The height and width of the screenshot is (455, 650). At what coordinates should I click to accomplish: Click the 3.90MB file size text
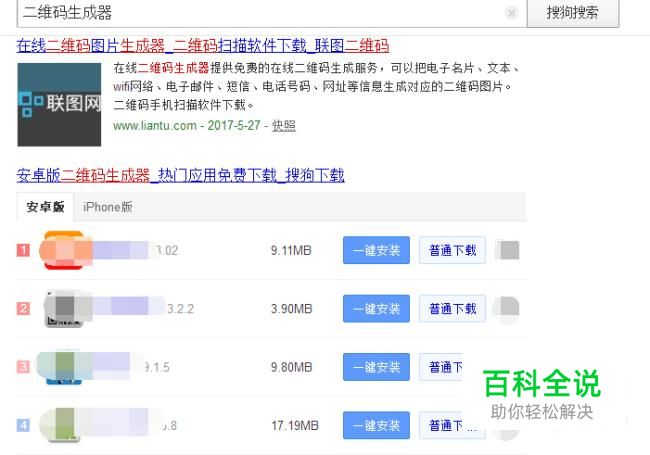click(x=291, y=309)
